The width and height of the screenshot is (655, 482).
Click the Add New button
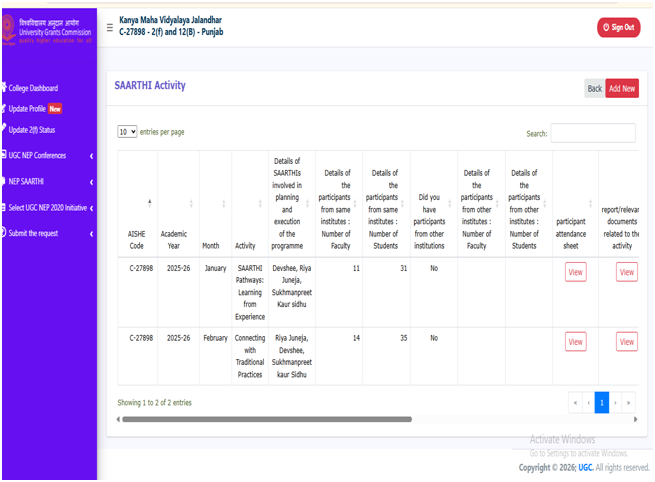point(621,88)
